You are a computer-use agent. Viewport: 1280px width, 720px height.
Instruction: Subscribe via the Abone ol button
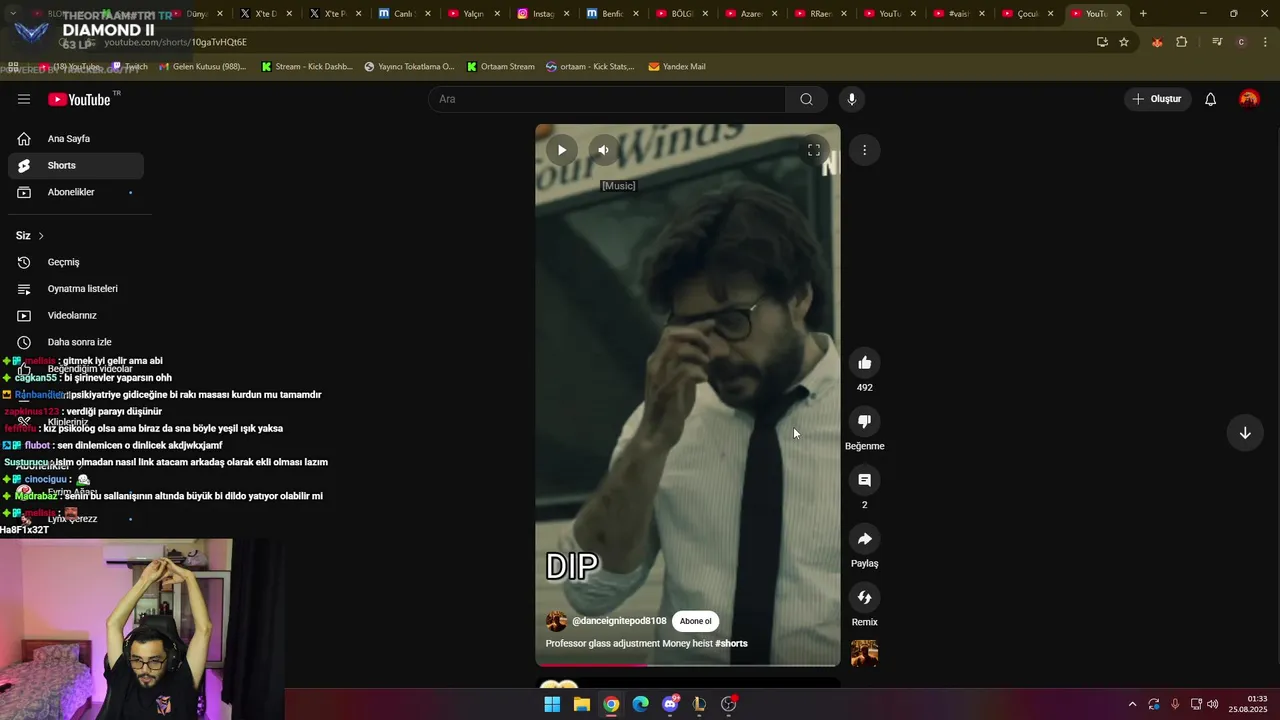[695, 621]
